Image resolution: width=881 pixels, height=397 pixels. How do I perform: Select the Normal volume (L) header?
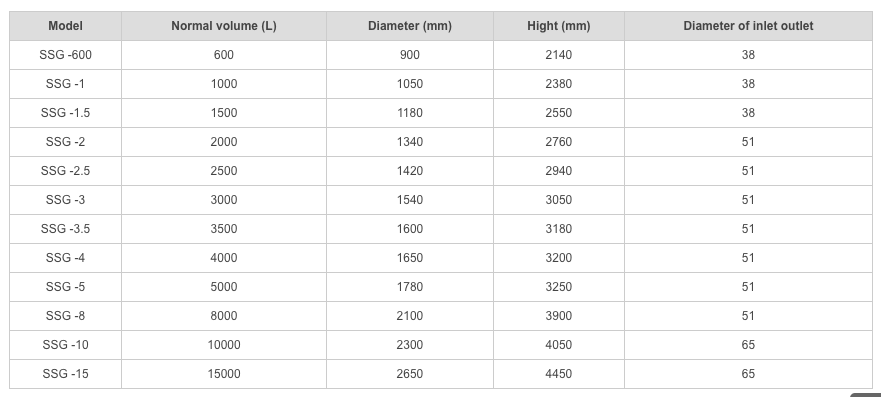tap(224, 26)
